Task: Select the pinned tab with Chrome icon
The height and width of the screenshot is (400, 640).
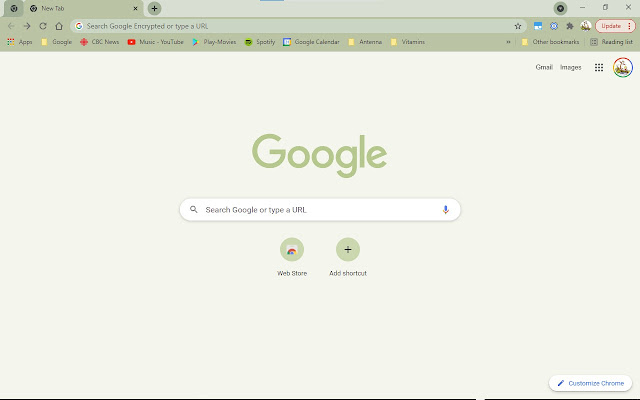Action: coord(14,9)
